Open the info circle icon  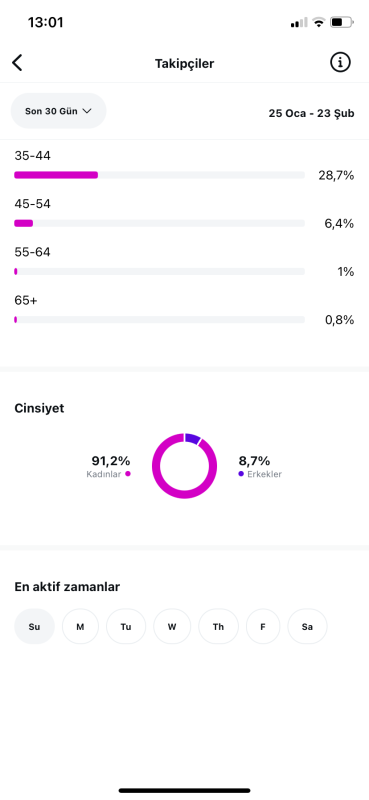pos(340,63)
